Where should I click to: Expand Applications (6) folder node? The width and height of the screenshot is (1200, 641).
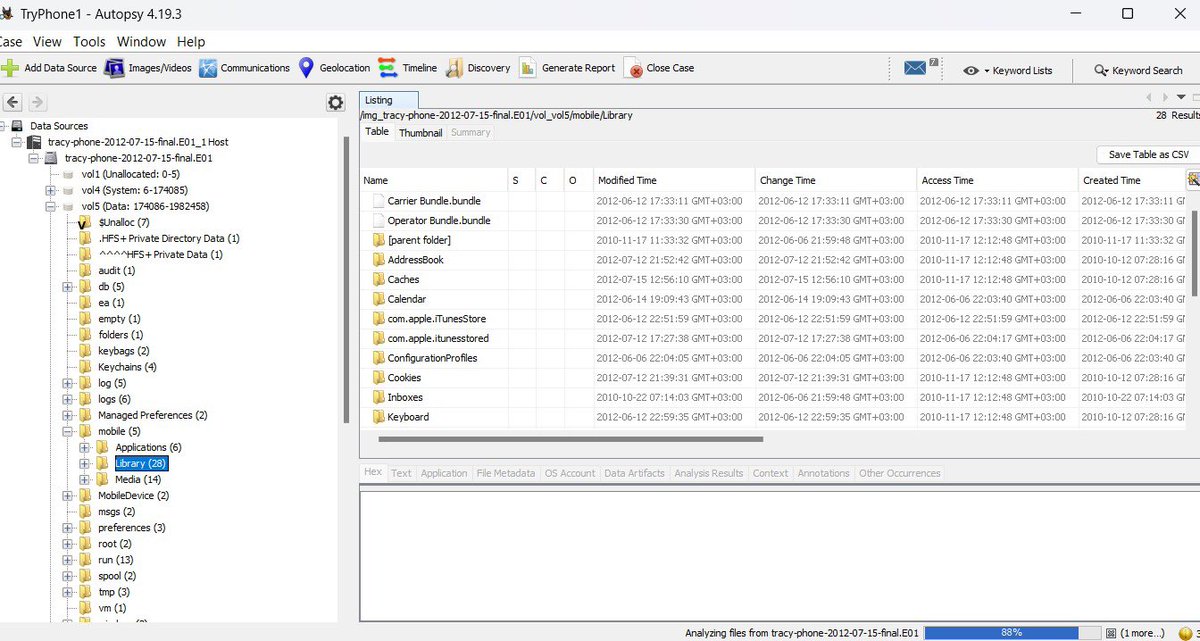coord(84,447)
